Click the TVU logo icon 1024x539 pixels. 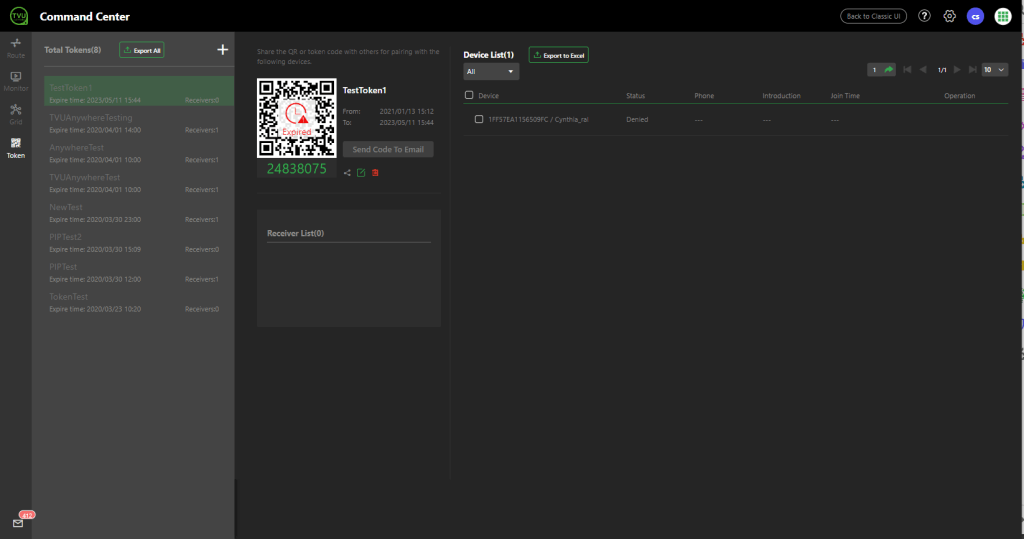coord(19,16)
